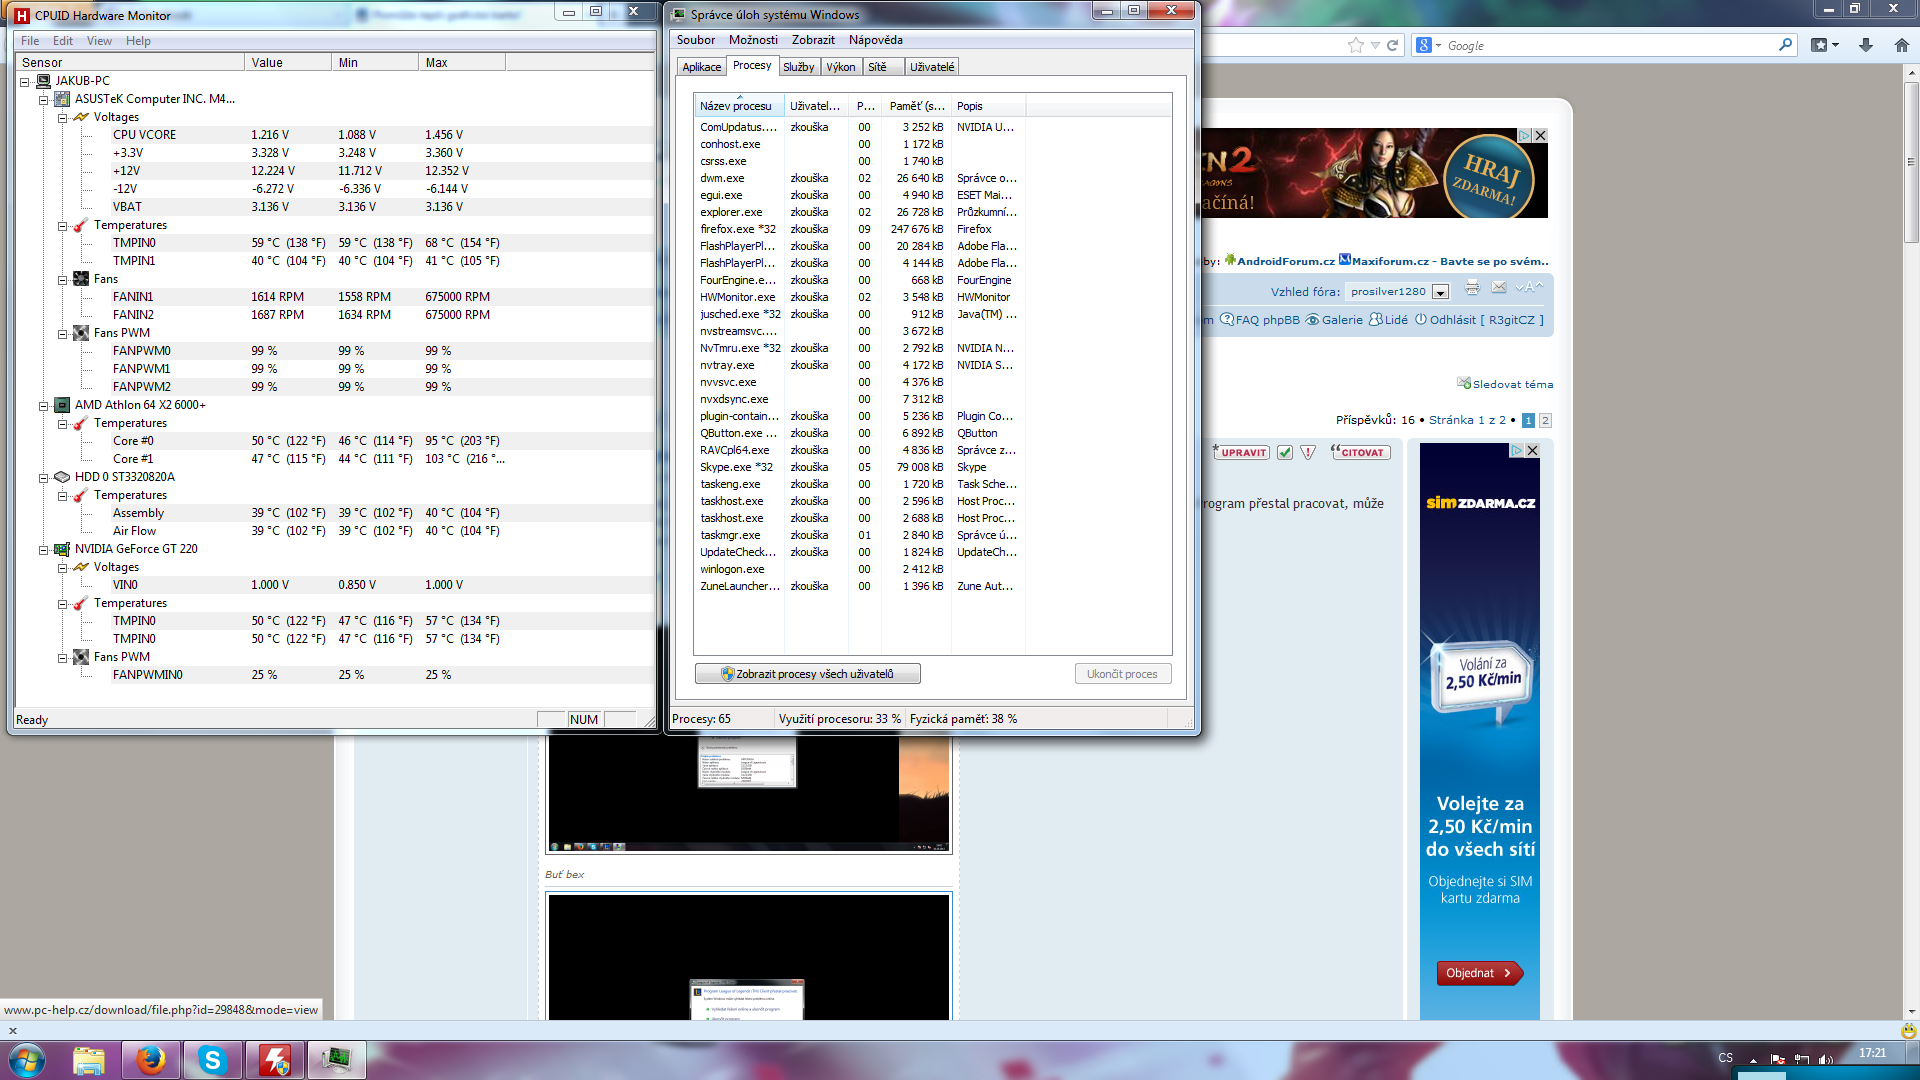The height and width of the screenshot is (1080, 1920).
Task: Select firefox.exe *32 process row
Action: pyautogui.click(x=858, y=229)
